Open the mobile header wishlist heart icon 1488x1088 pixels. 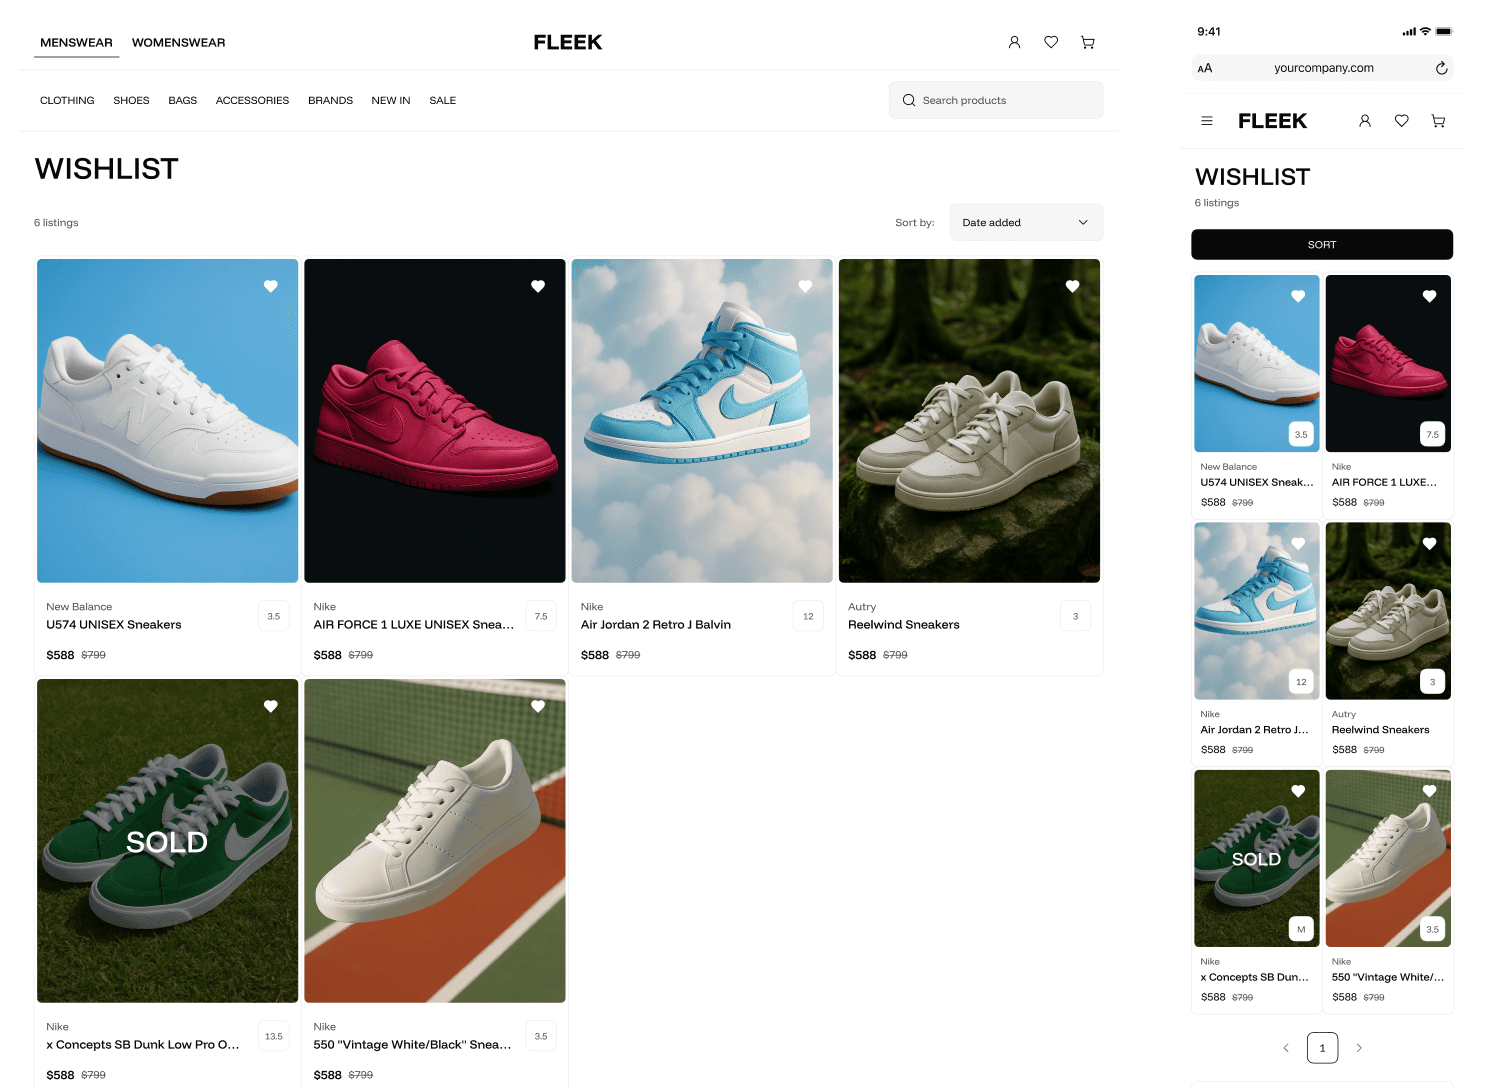1402,121
